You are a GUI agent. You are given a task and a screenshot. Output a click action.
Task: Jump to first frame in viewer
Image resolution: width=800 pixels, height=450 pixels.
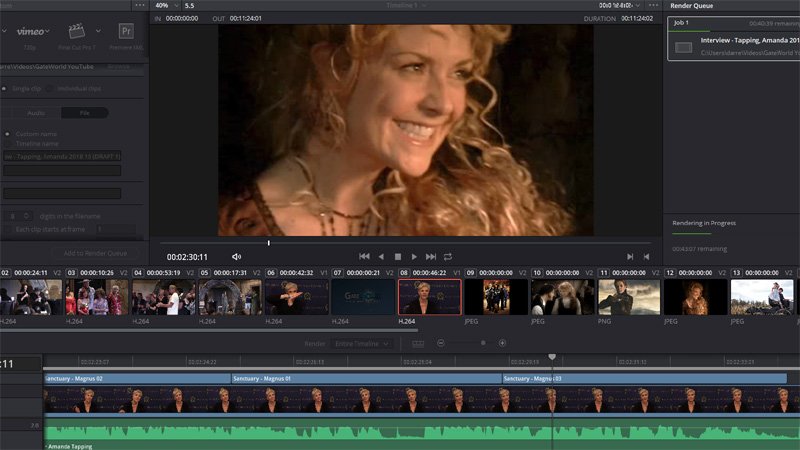point(364,257)
